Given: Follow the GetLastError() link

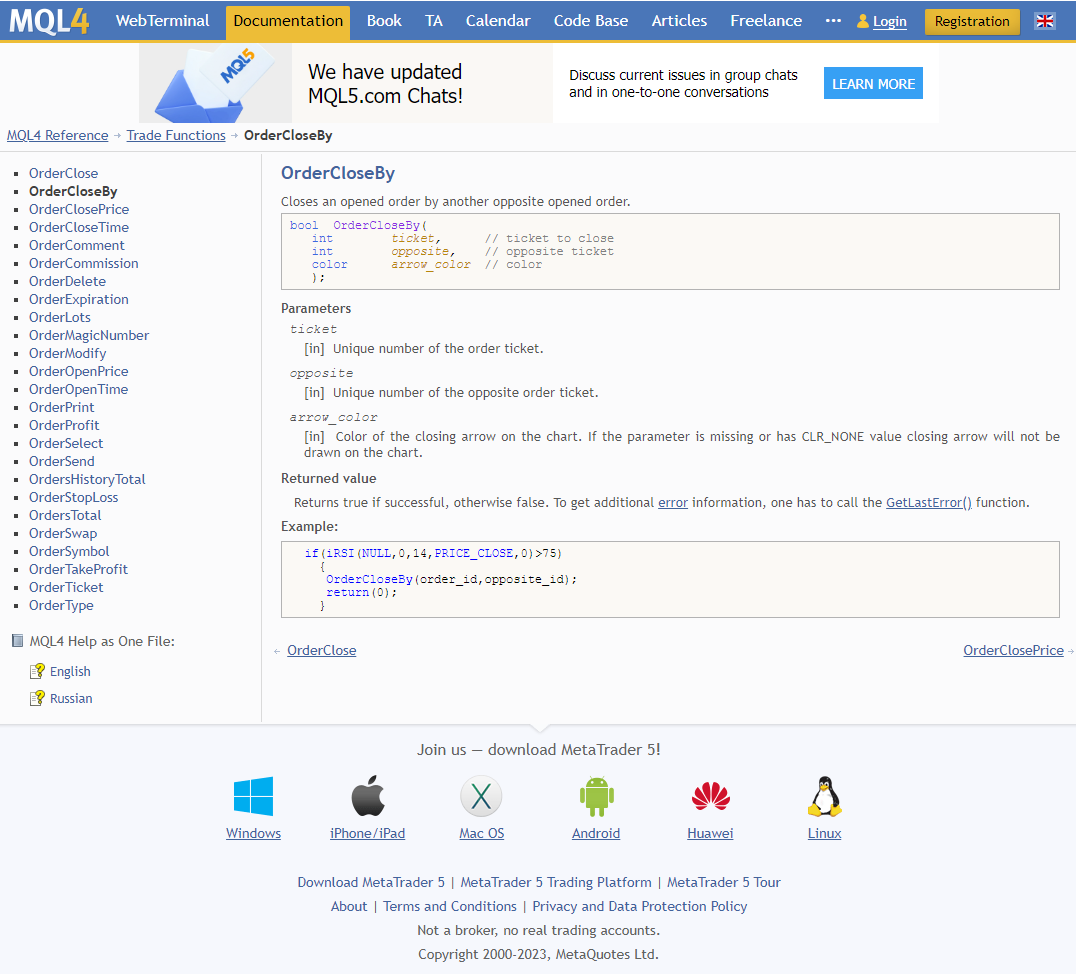Looking at the screenshot, I should [x=928, y=502].
